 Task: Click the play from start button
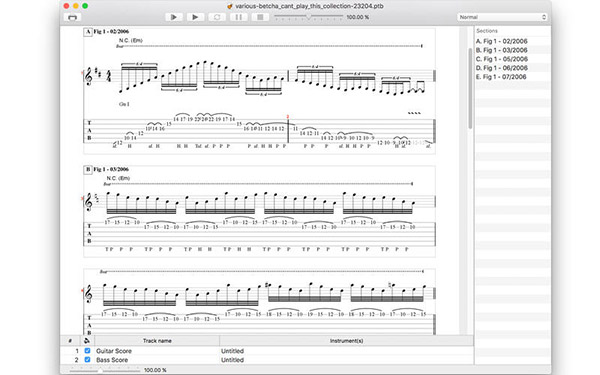click(173, 17)
